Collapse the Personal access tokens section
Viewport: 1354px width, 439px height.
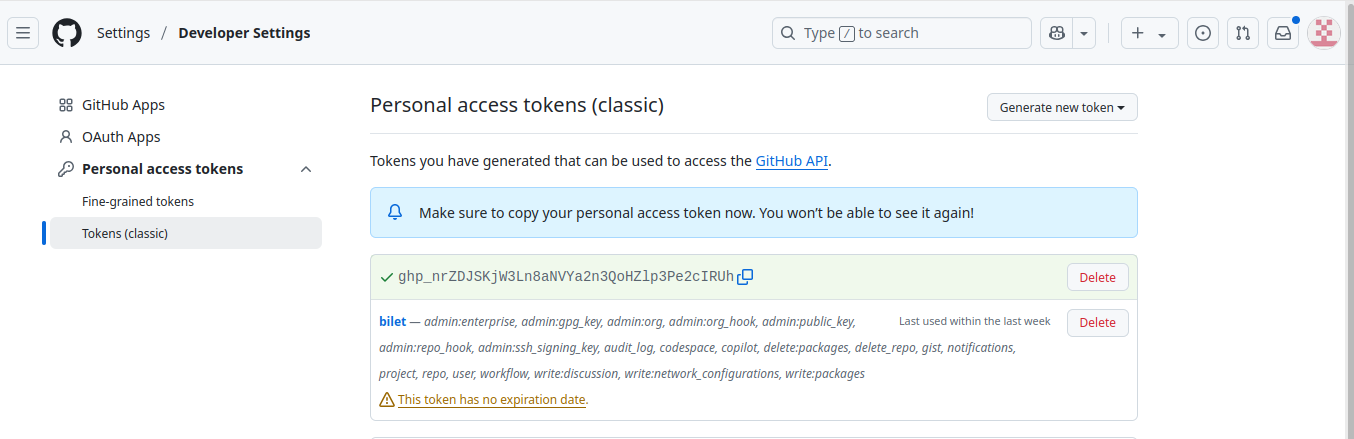[x=306, y=169]
